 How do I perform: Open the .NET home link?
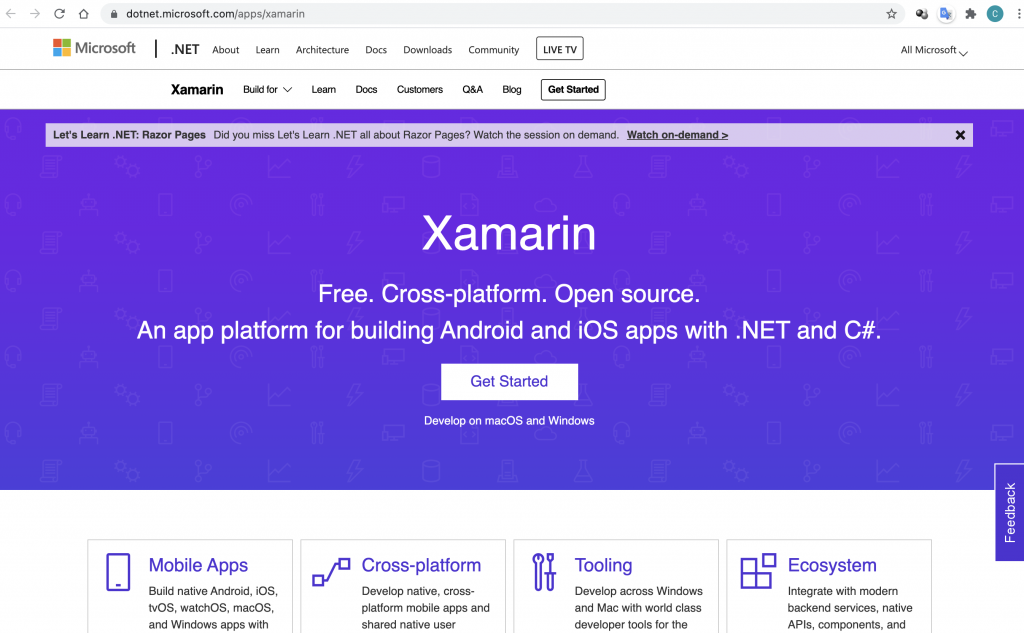pyautogui.click(x=185, y=50)
